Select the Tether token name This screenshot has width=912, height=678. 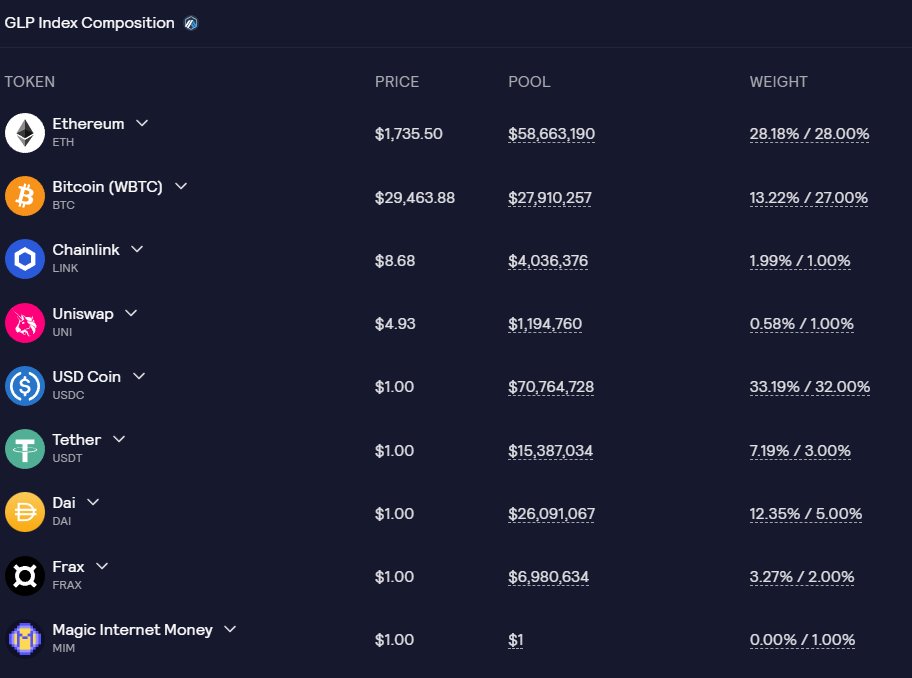point(77,440)
